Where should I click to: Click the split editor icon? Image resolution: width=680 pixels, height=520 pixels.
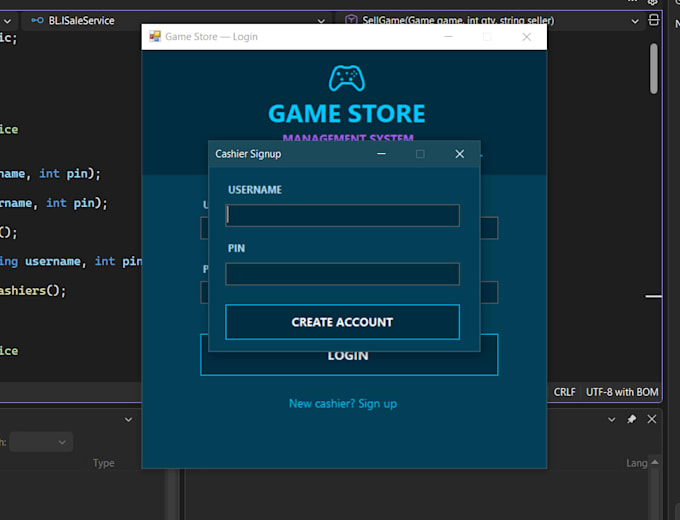coord(654,20)
